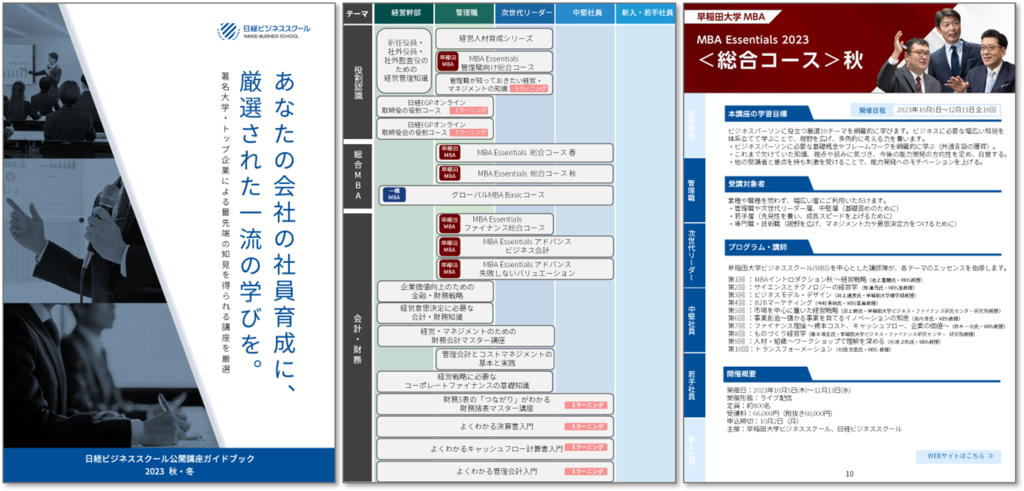Click Eラーニング badge on キャッシュフロー計算書入門
This screenshot has width=1024, height=491.
tap(586, 448)
